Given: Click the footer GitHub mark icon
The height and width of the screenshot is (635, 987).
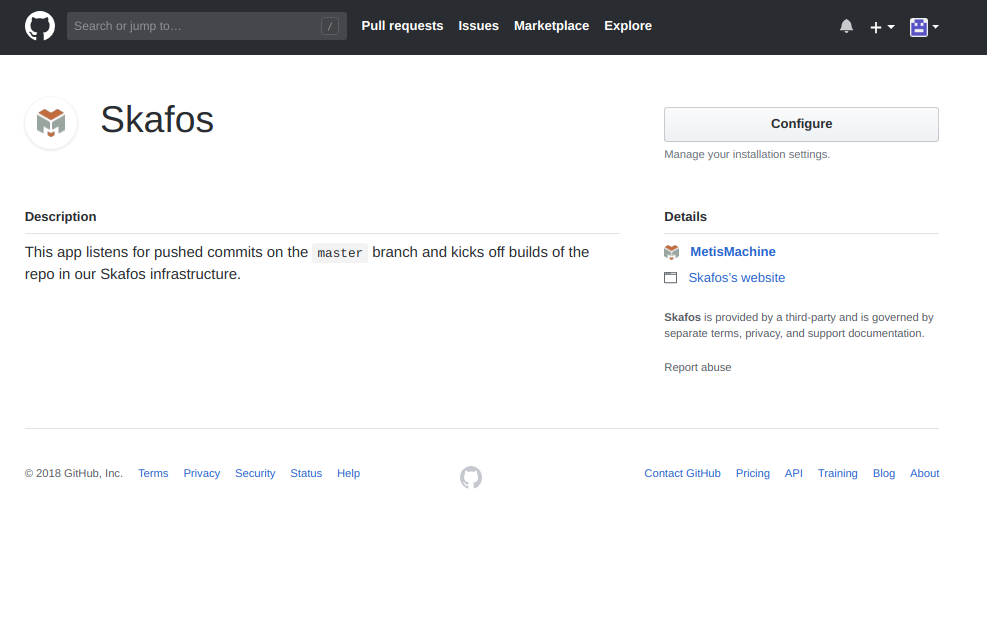Looking at the screenshot, I should (471, 477).
